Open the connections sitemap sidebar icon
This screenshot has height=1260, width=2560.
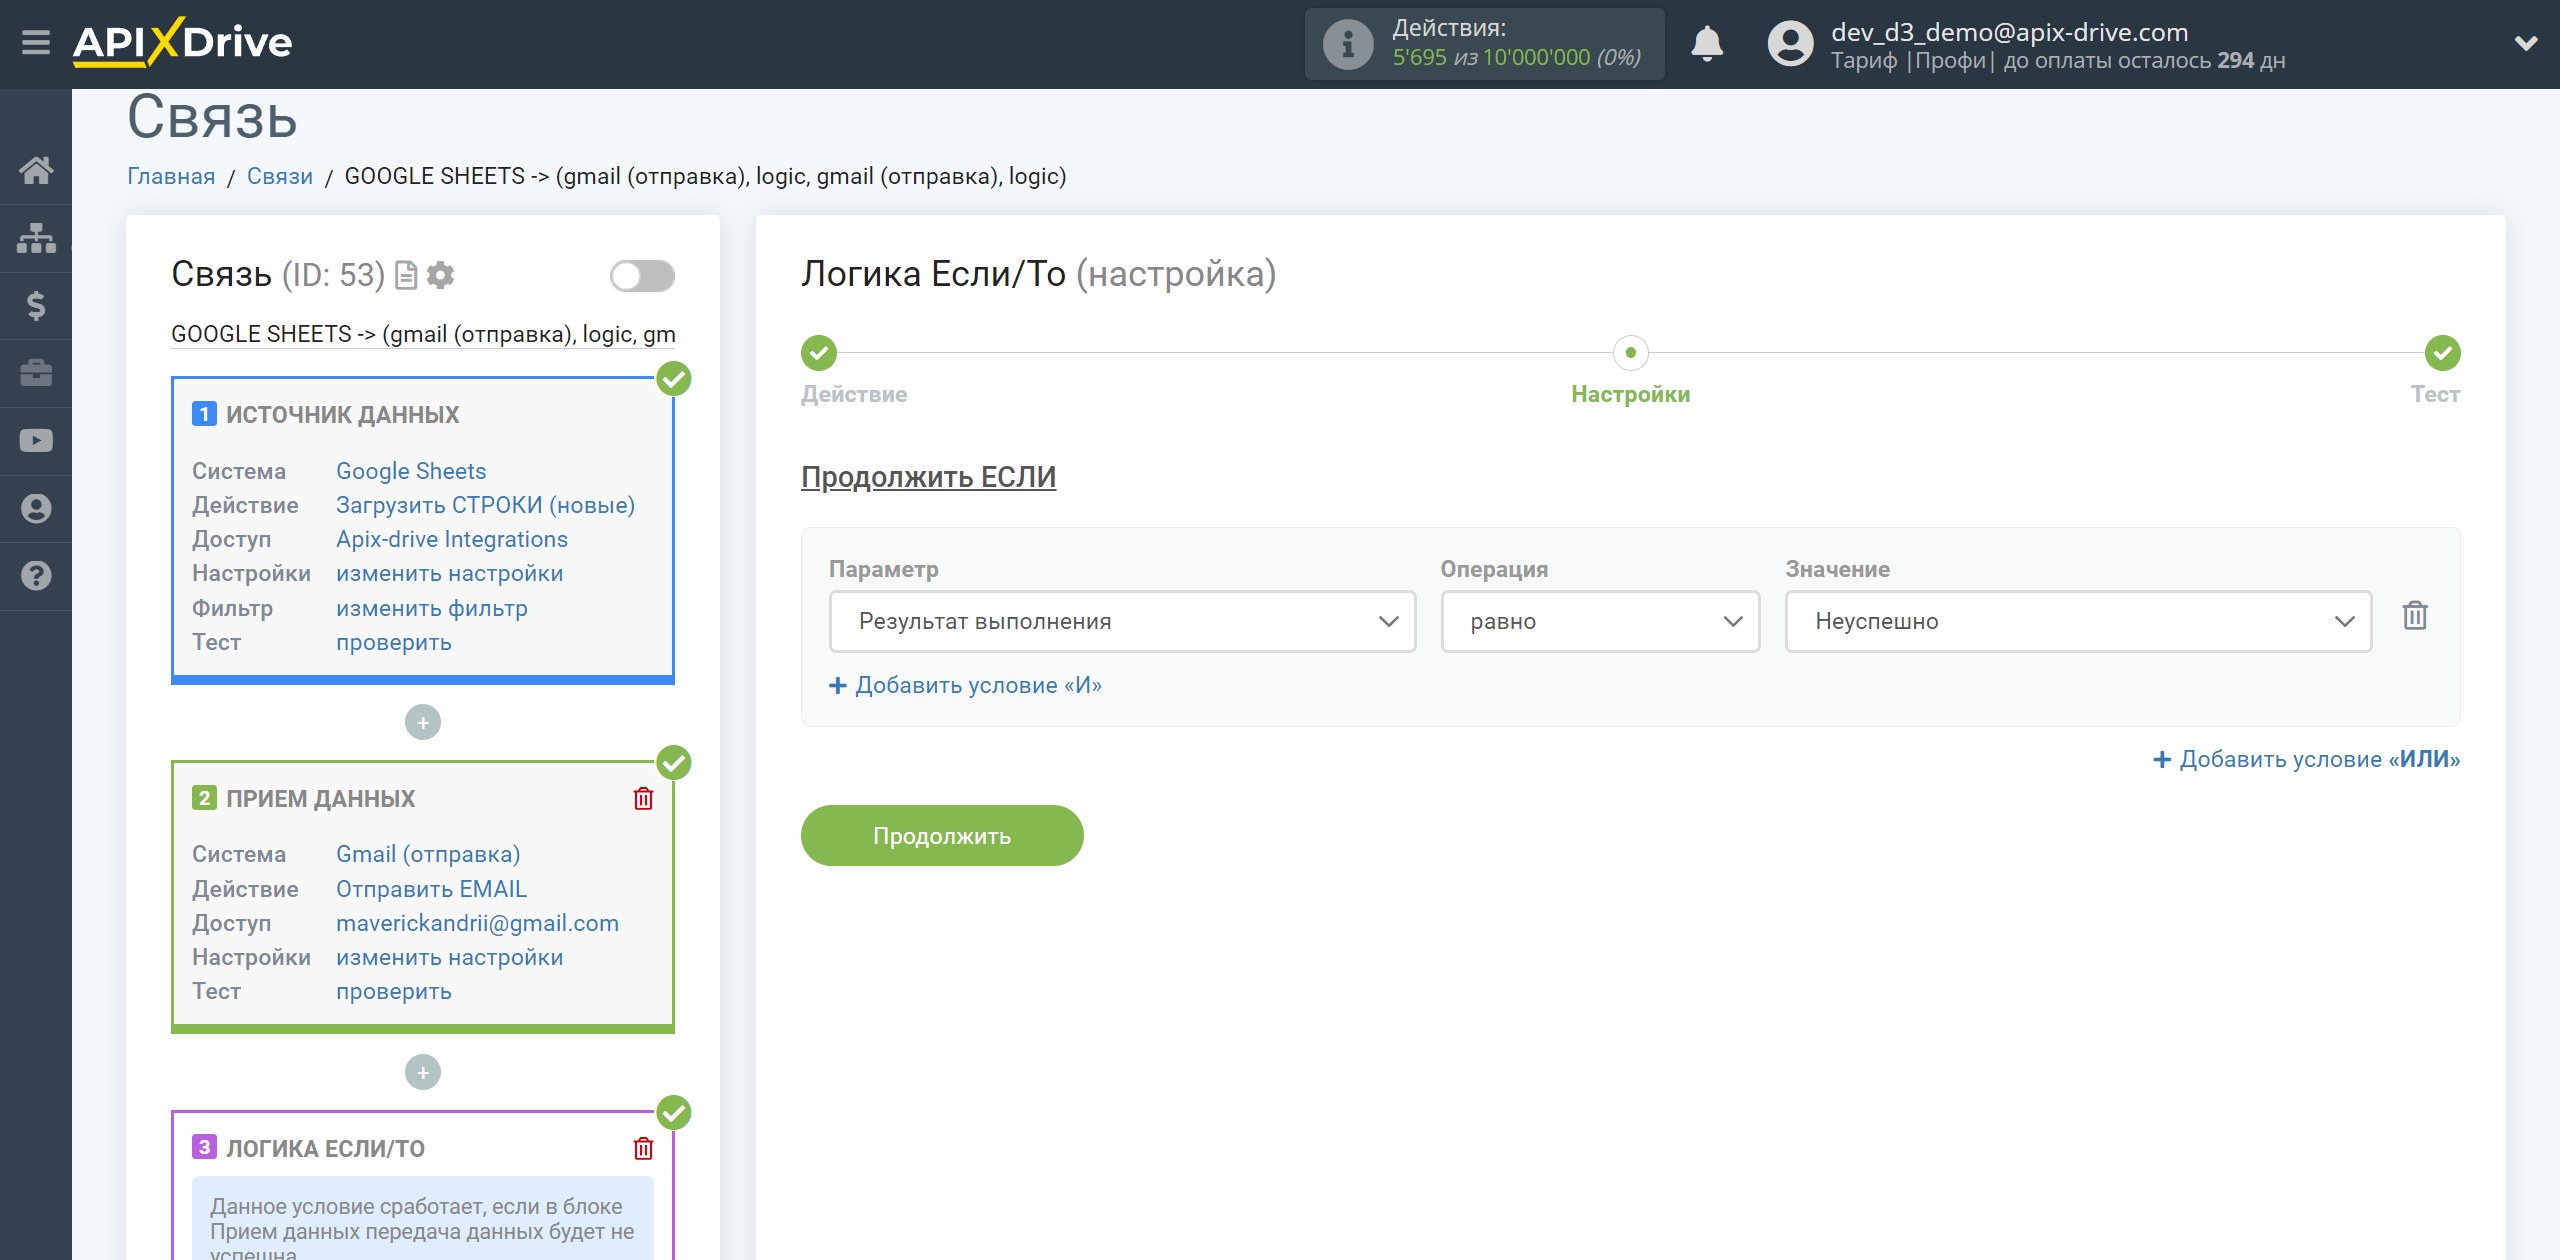(x=36, y=238)
